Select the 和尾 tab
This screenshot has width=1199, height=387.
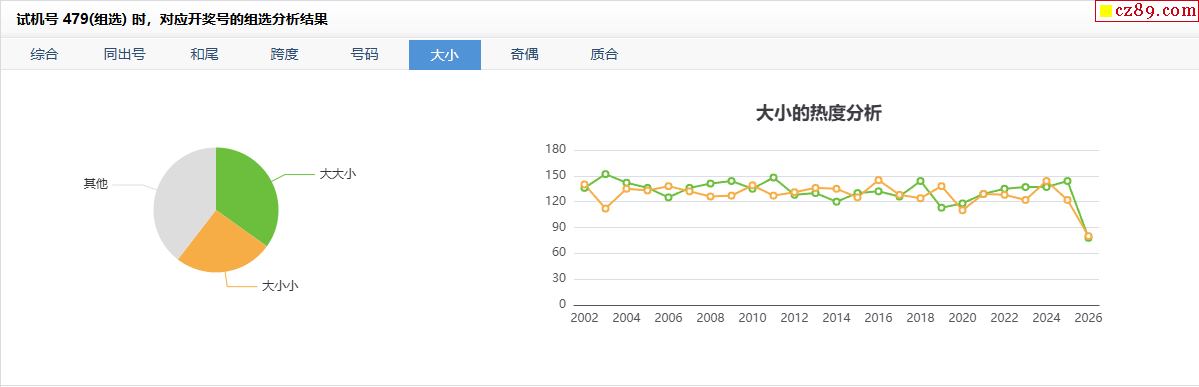pyautogui.click(x=204, y=54)
